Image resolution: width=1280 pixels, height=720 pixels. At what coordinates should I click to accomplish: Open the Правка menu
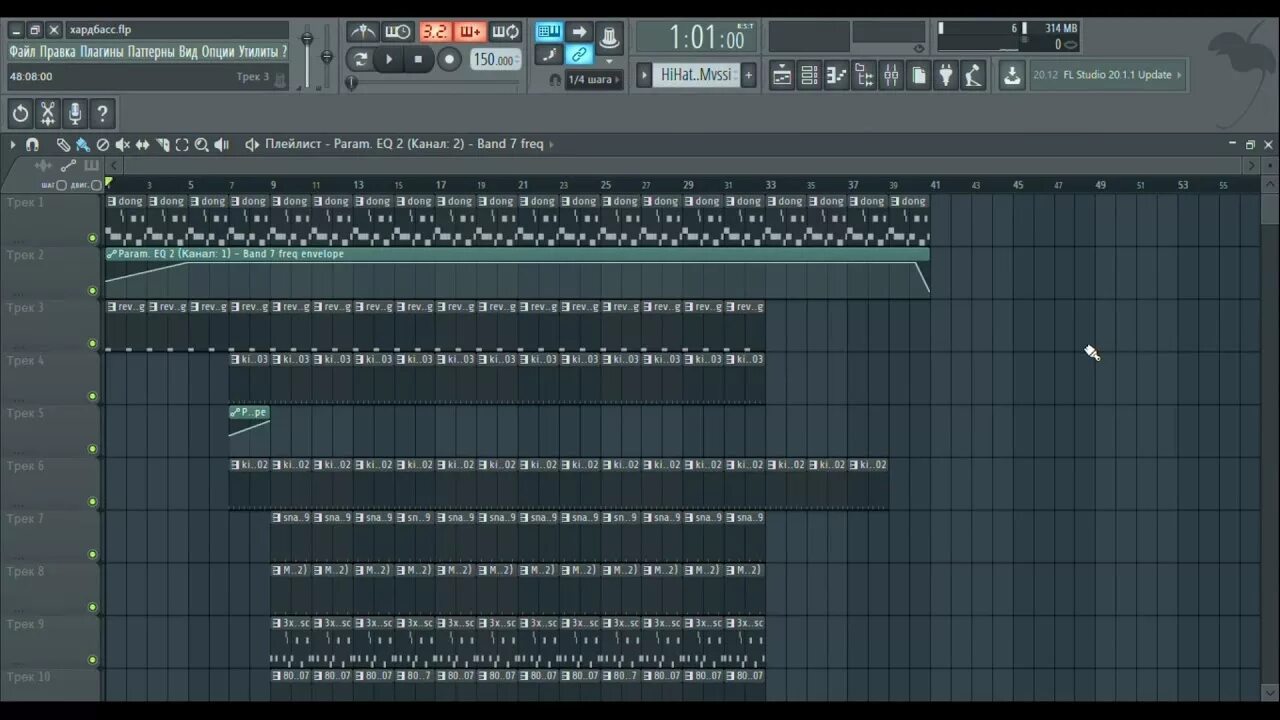(x=58, y=51)
